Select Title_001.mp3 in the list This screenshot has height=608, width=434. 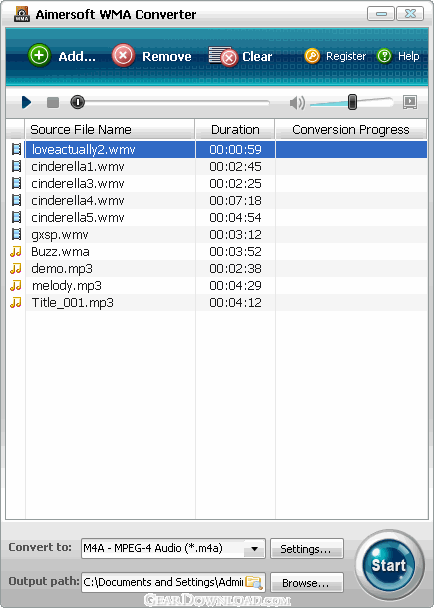[217, 302]
